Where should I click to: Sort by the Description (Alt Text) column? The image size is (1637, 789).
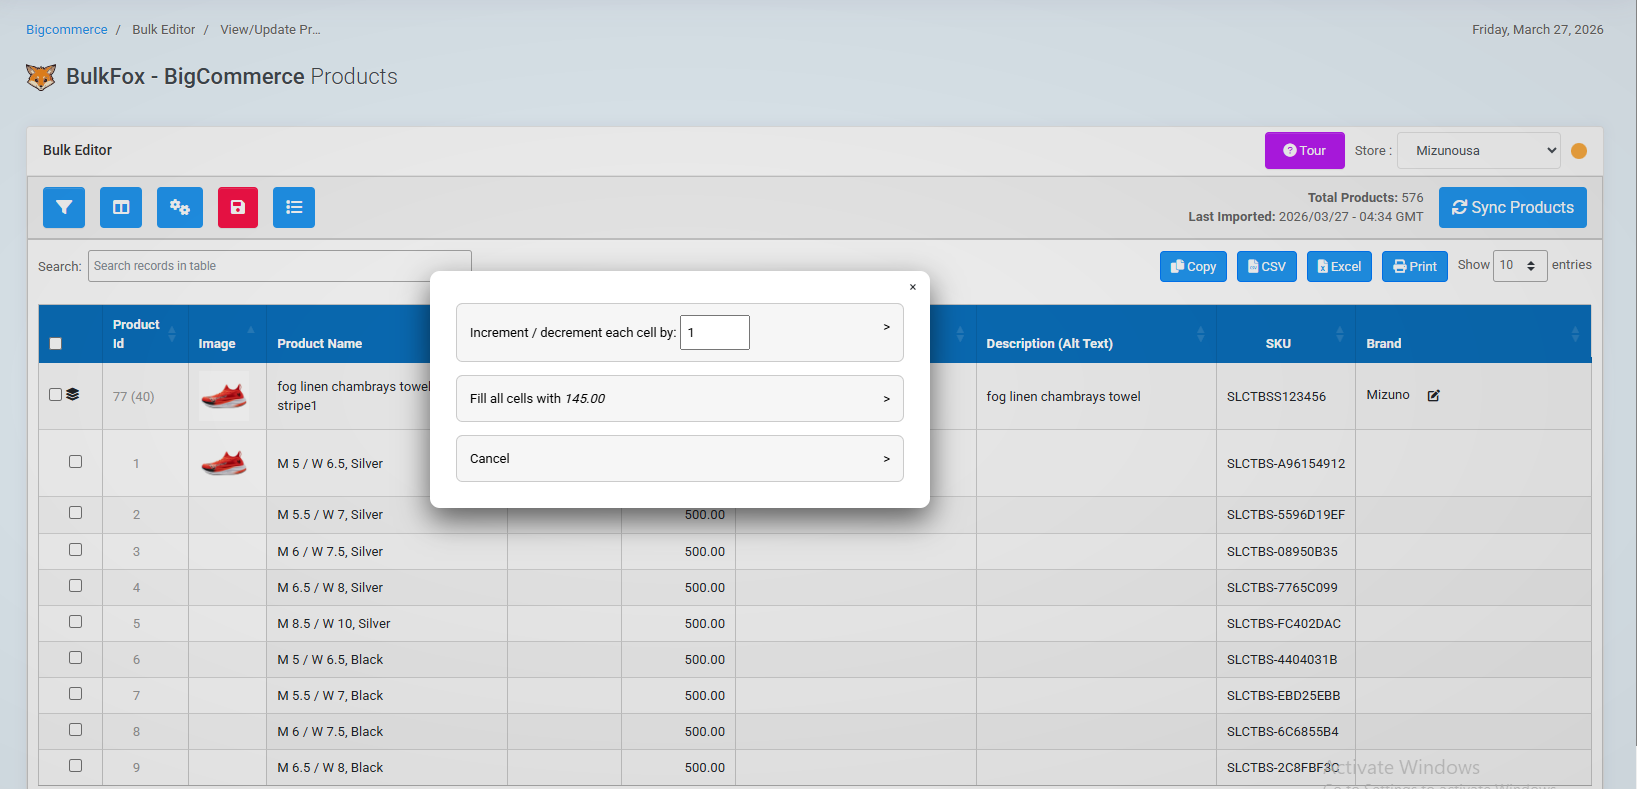(x=1096, y=334)
